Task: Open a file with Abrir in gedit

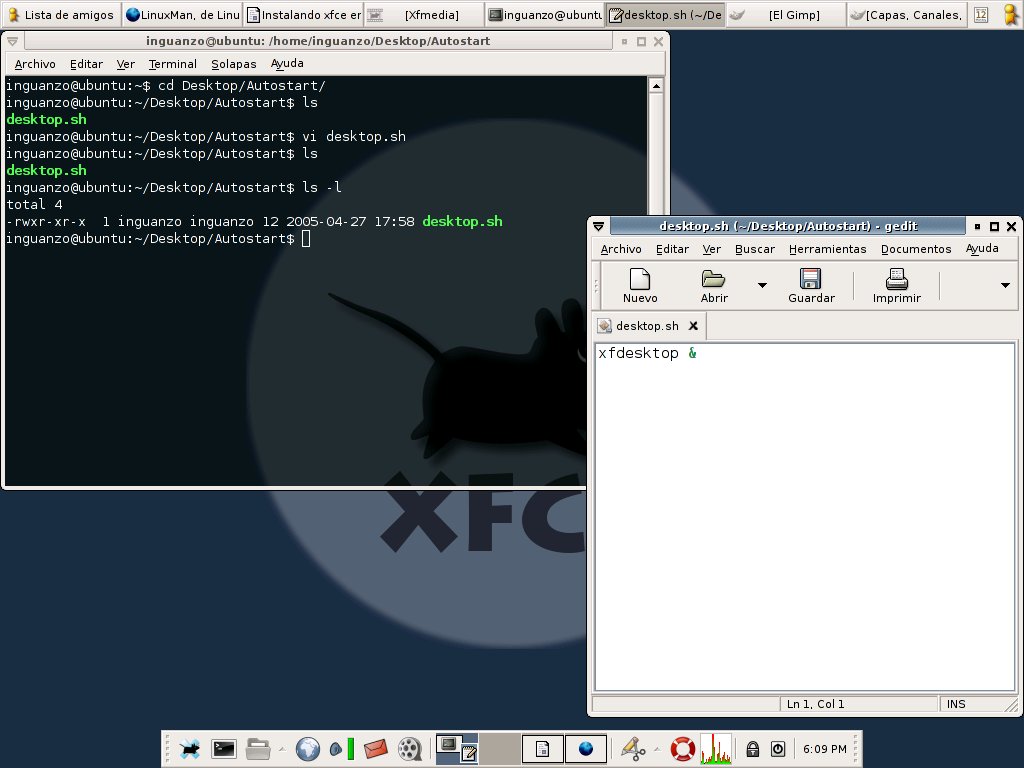Action: tap(714, 286)
